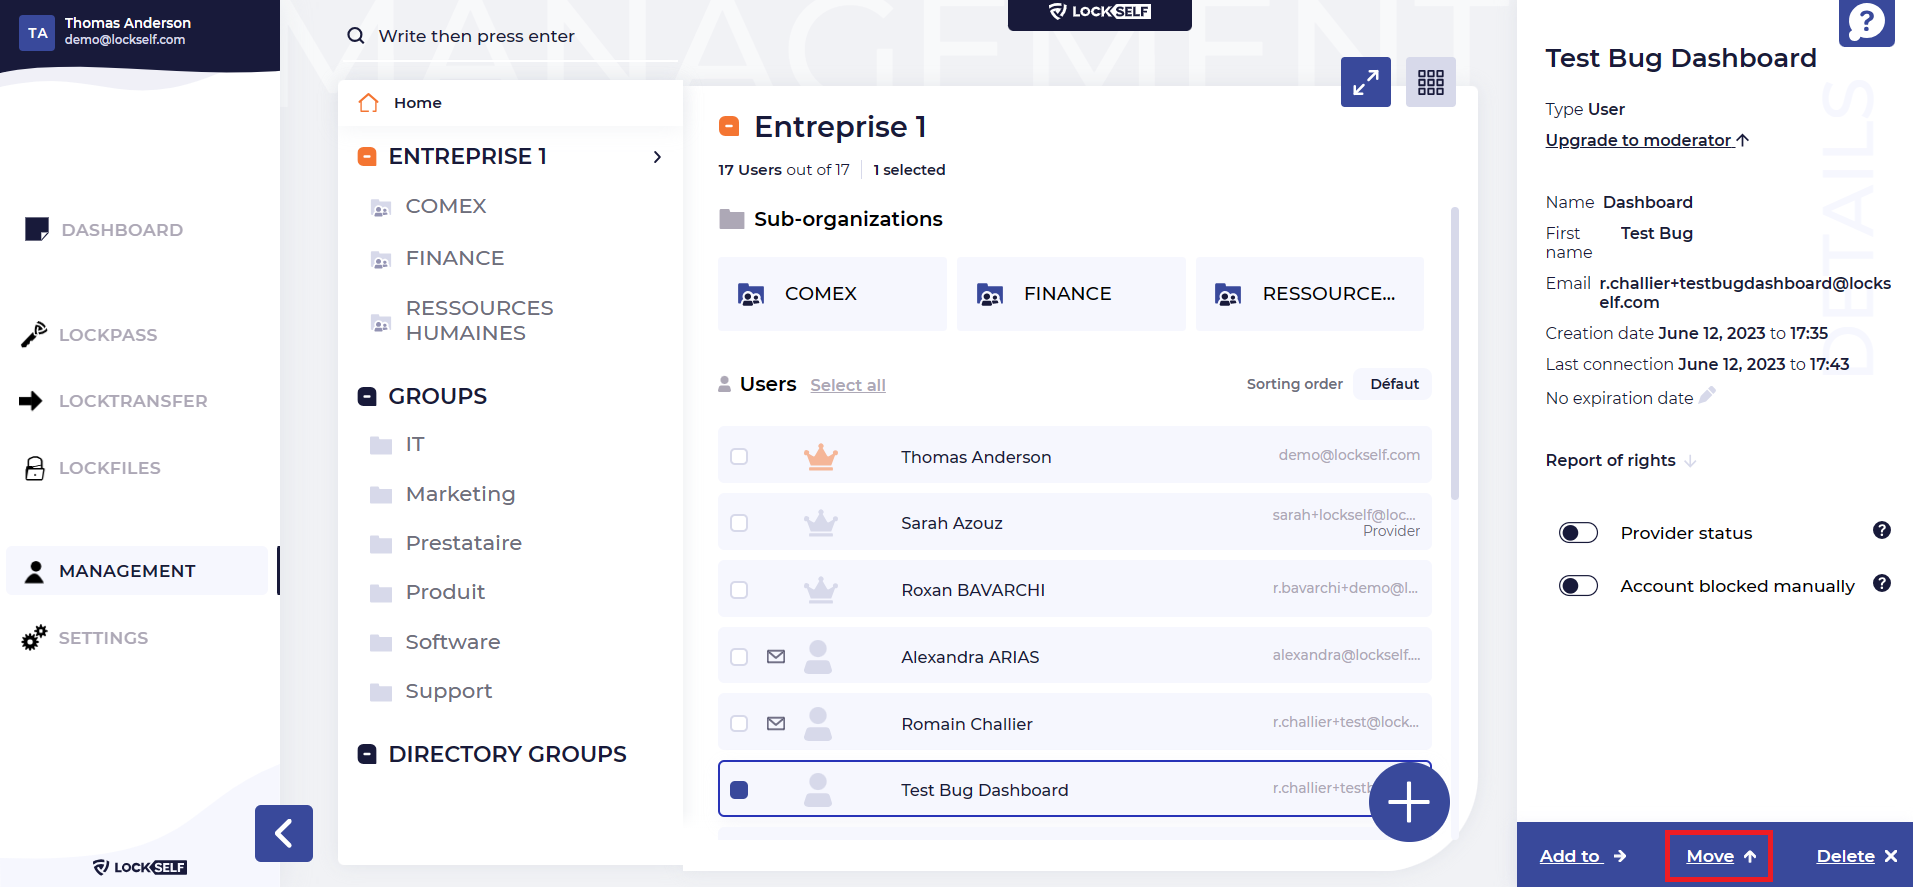Click Sarah Azouz's crown icon
This screenshot has height=887, width=1913.
821,523
